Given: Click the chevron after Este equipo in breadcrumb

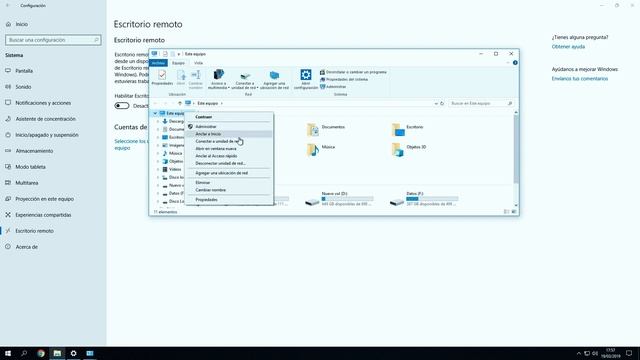Looking at the screenshot, I should tap(222, 104).
